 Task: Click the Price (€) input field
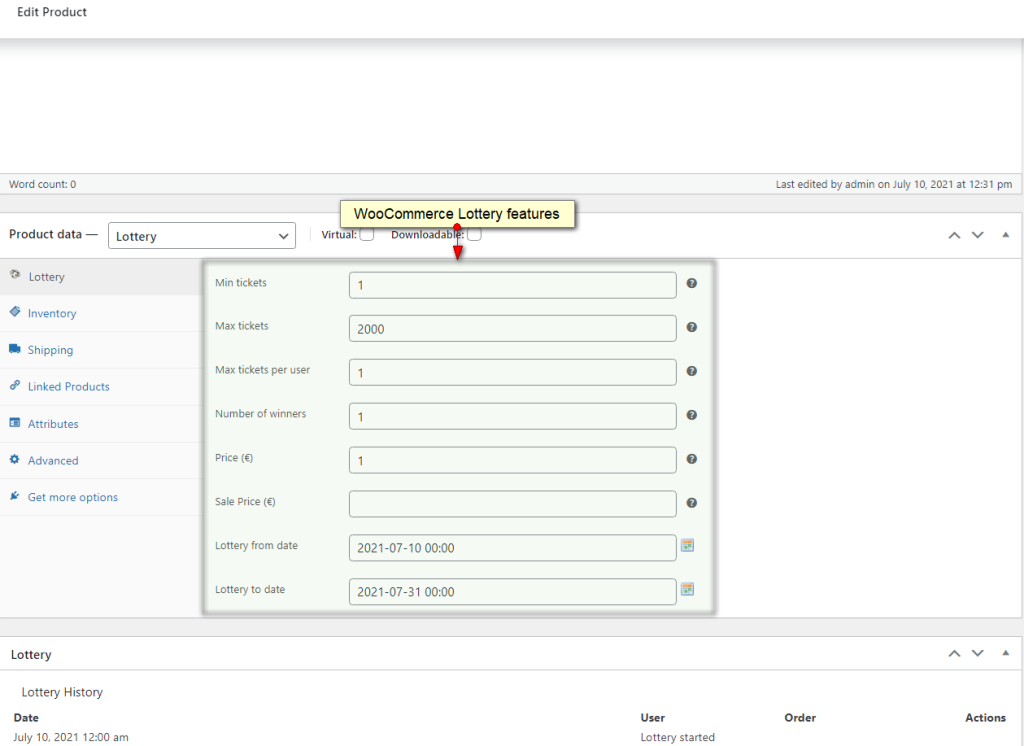513,461
